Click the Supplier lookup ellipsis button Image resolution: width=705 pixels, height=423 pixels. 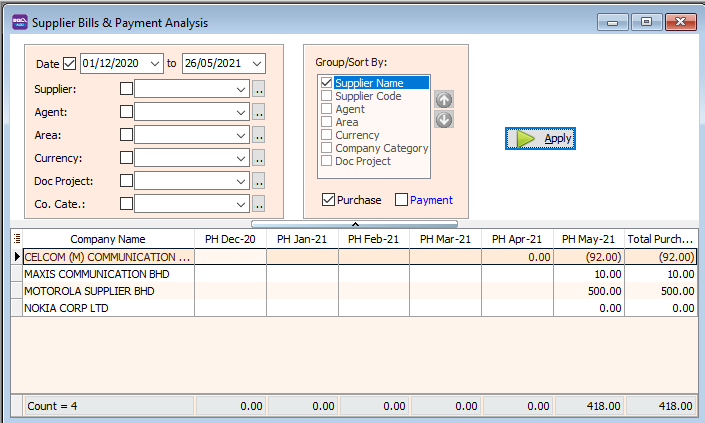[x=258, y=89]
